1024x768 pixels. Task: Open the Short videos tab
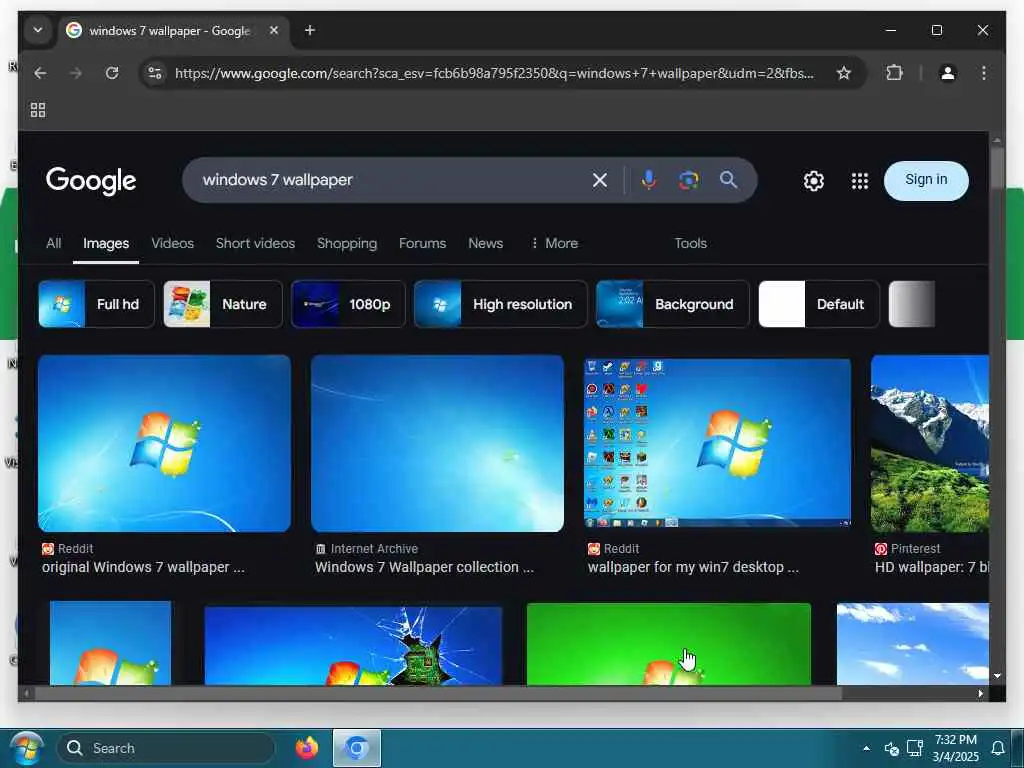[255, 243]
